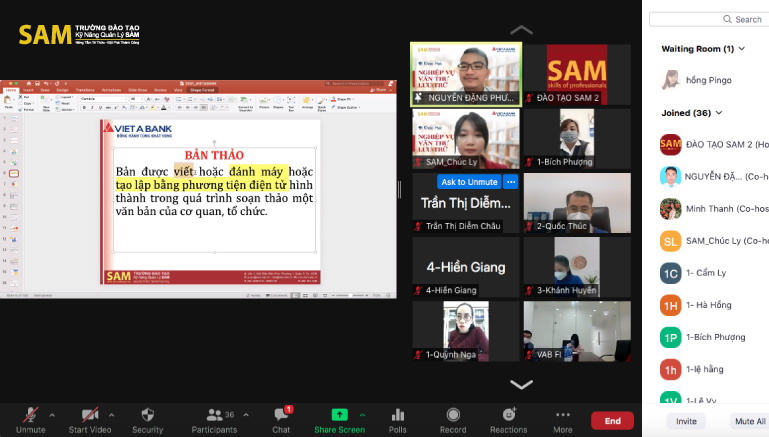Click the 4-Hiền Giang tile
The width and height of the screenshot is (769, 437).
pyautogui.click(x=466, y=267)
